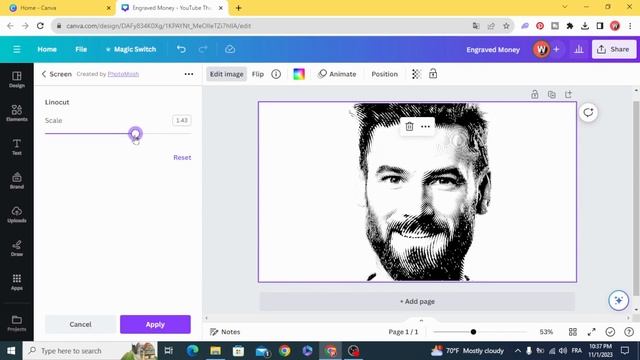Open the Uploads panel

click(17, 215)
